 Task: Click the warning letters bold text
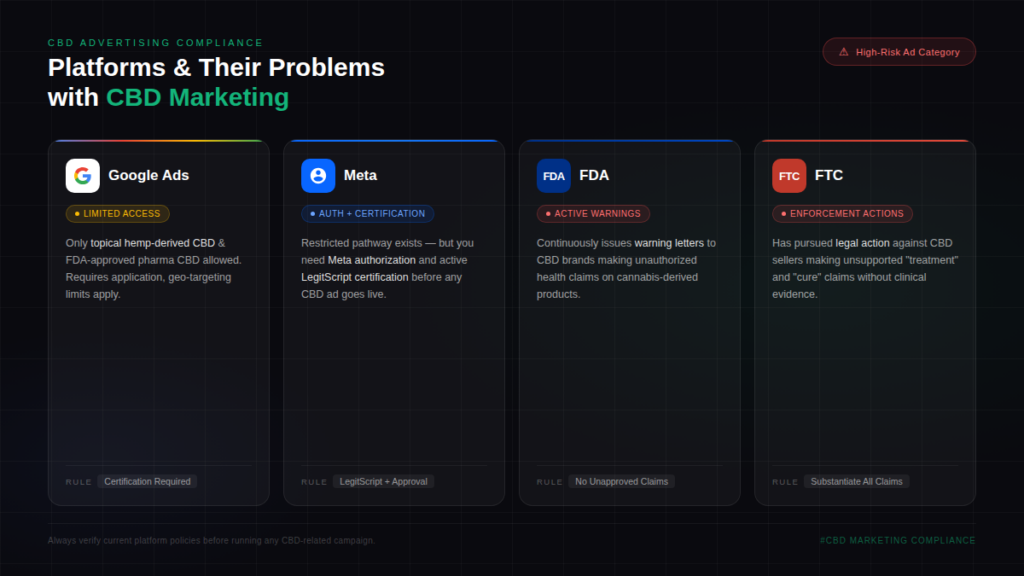click(669, 243)
